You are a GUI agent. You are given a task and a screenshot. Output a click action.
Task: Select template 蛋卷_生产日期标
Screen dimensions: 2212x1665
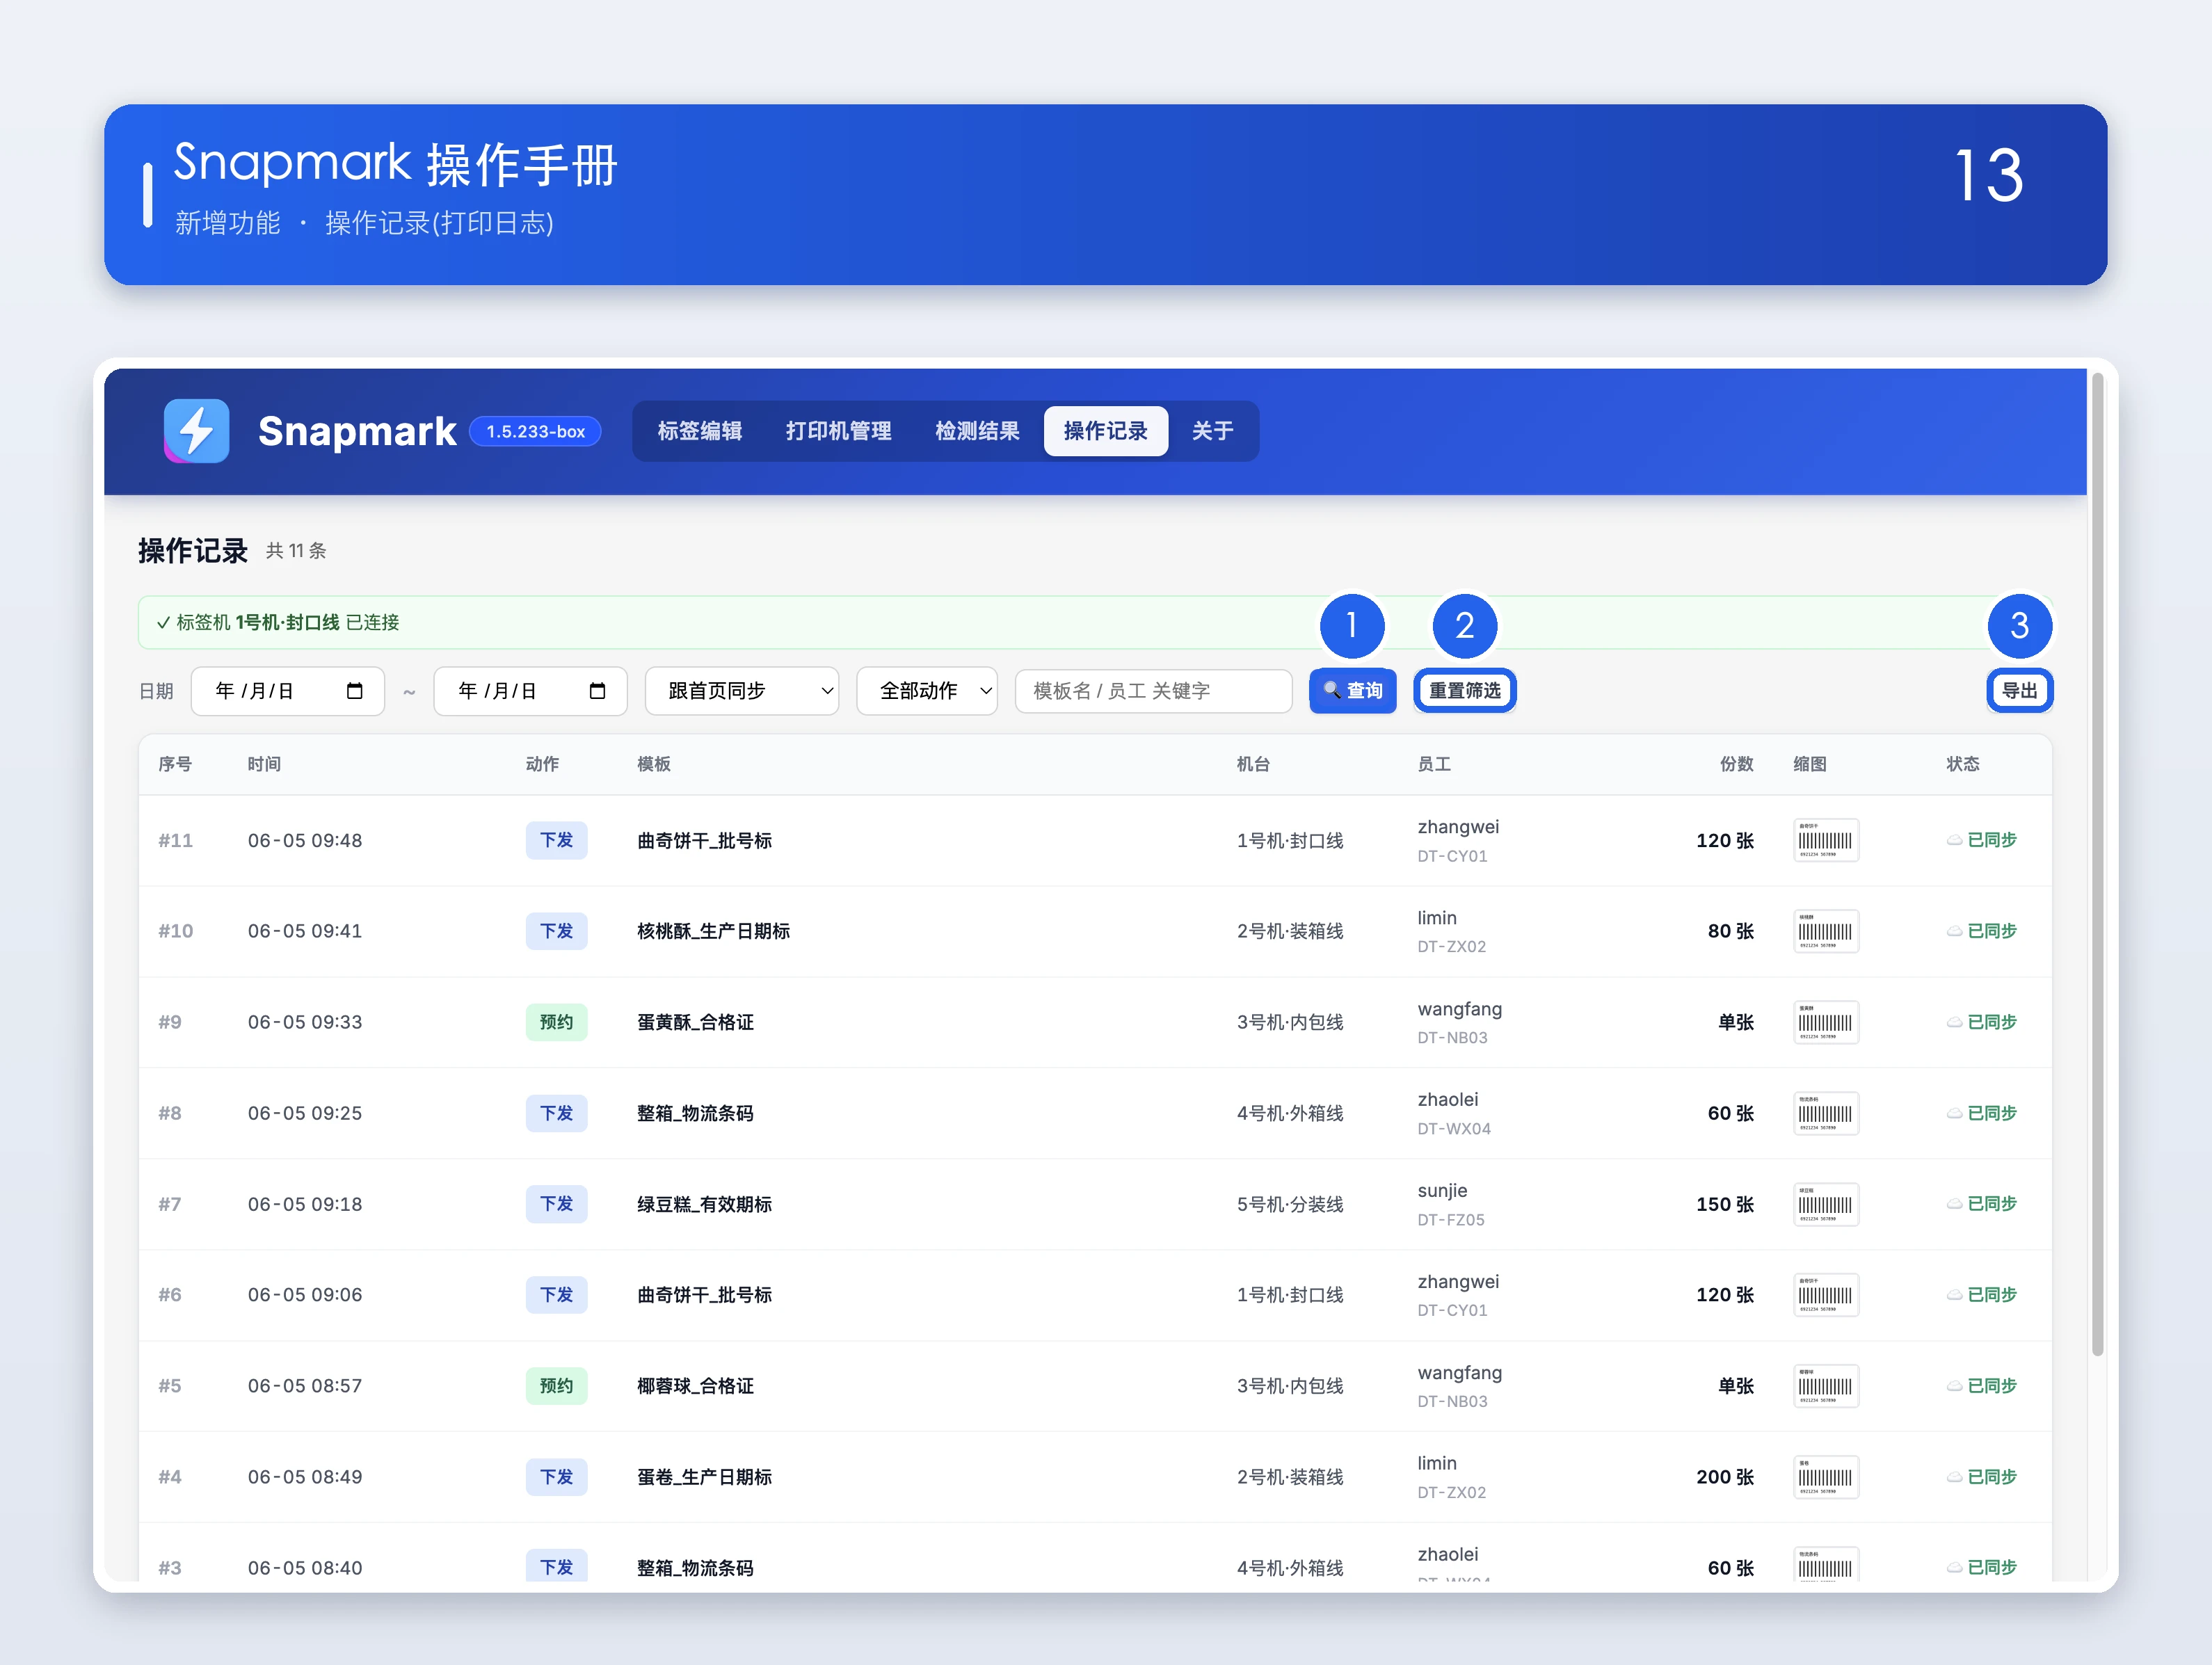click(704, 1477)
